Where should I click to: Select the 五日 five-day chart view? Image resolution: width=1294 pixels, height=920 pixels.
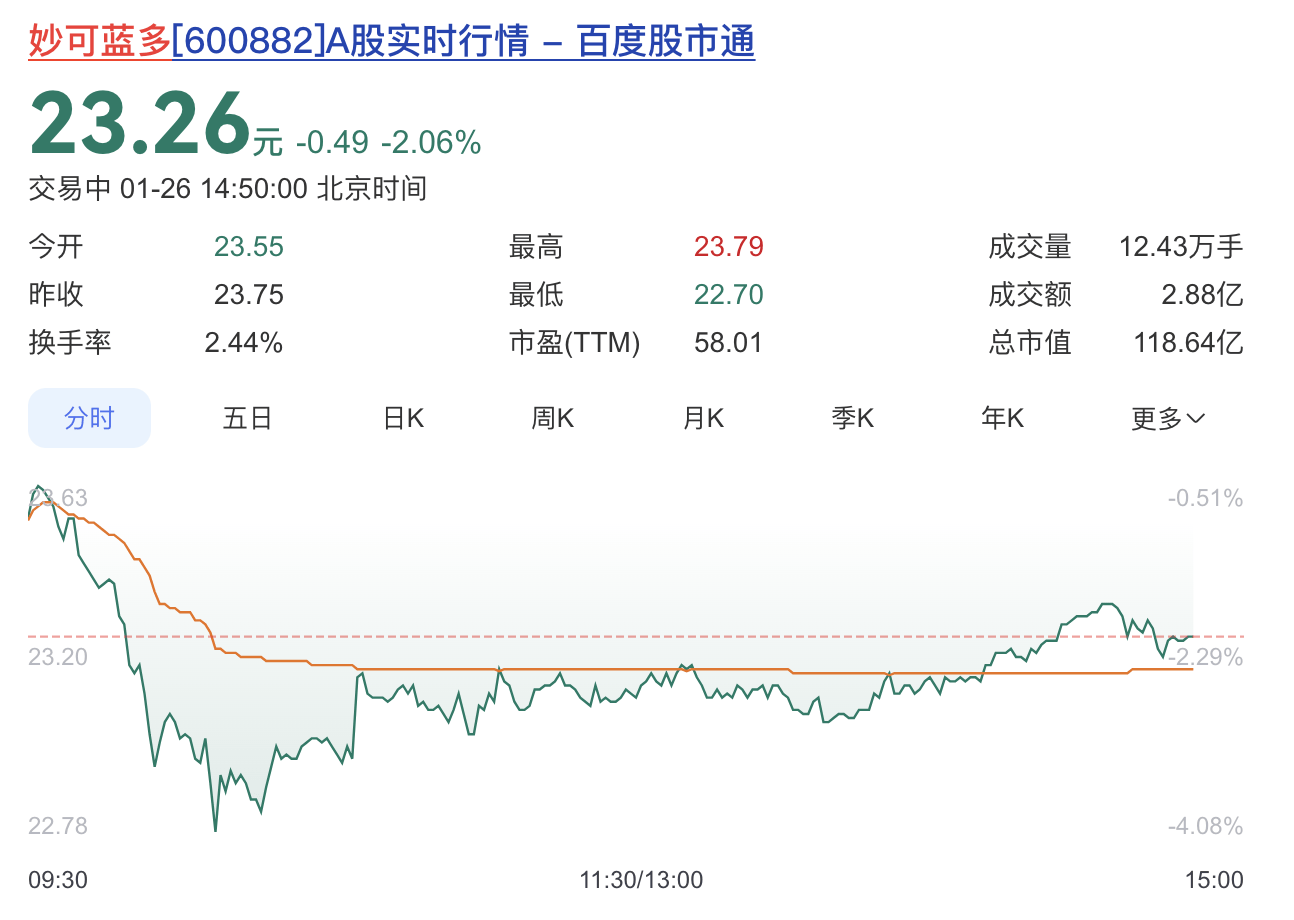pos(247,418)
